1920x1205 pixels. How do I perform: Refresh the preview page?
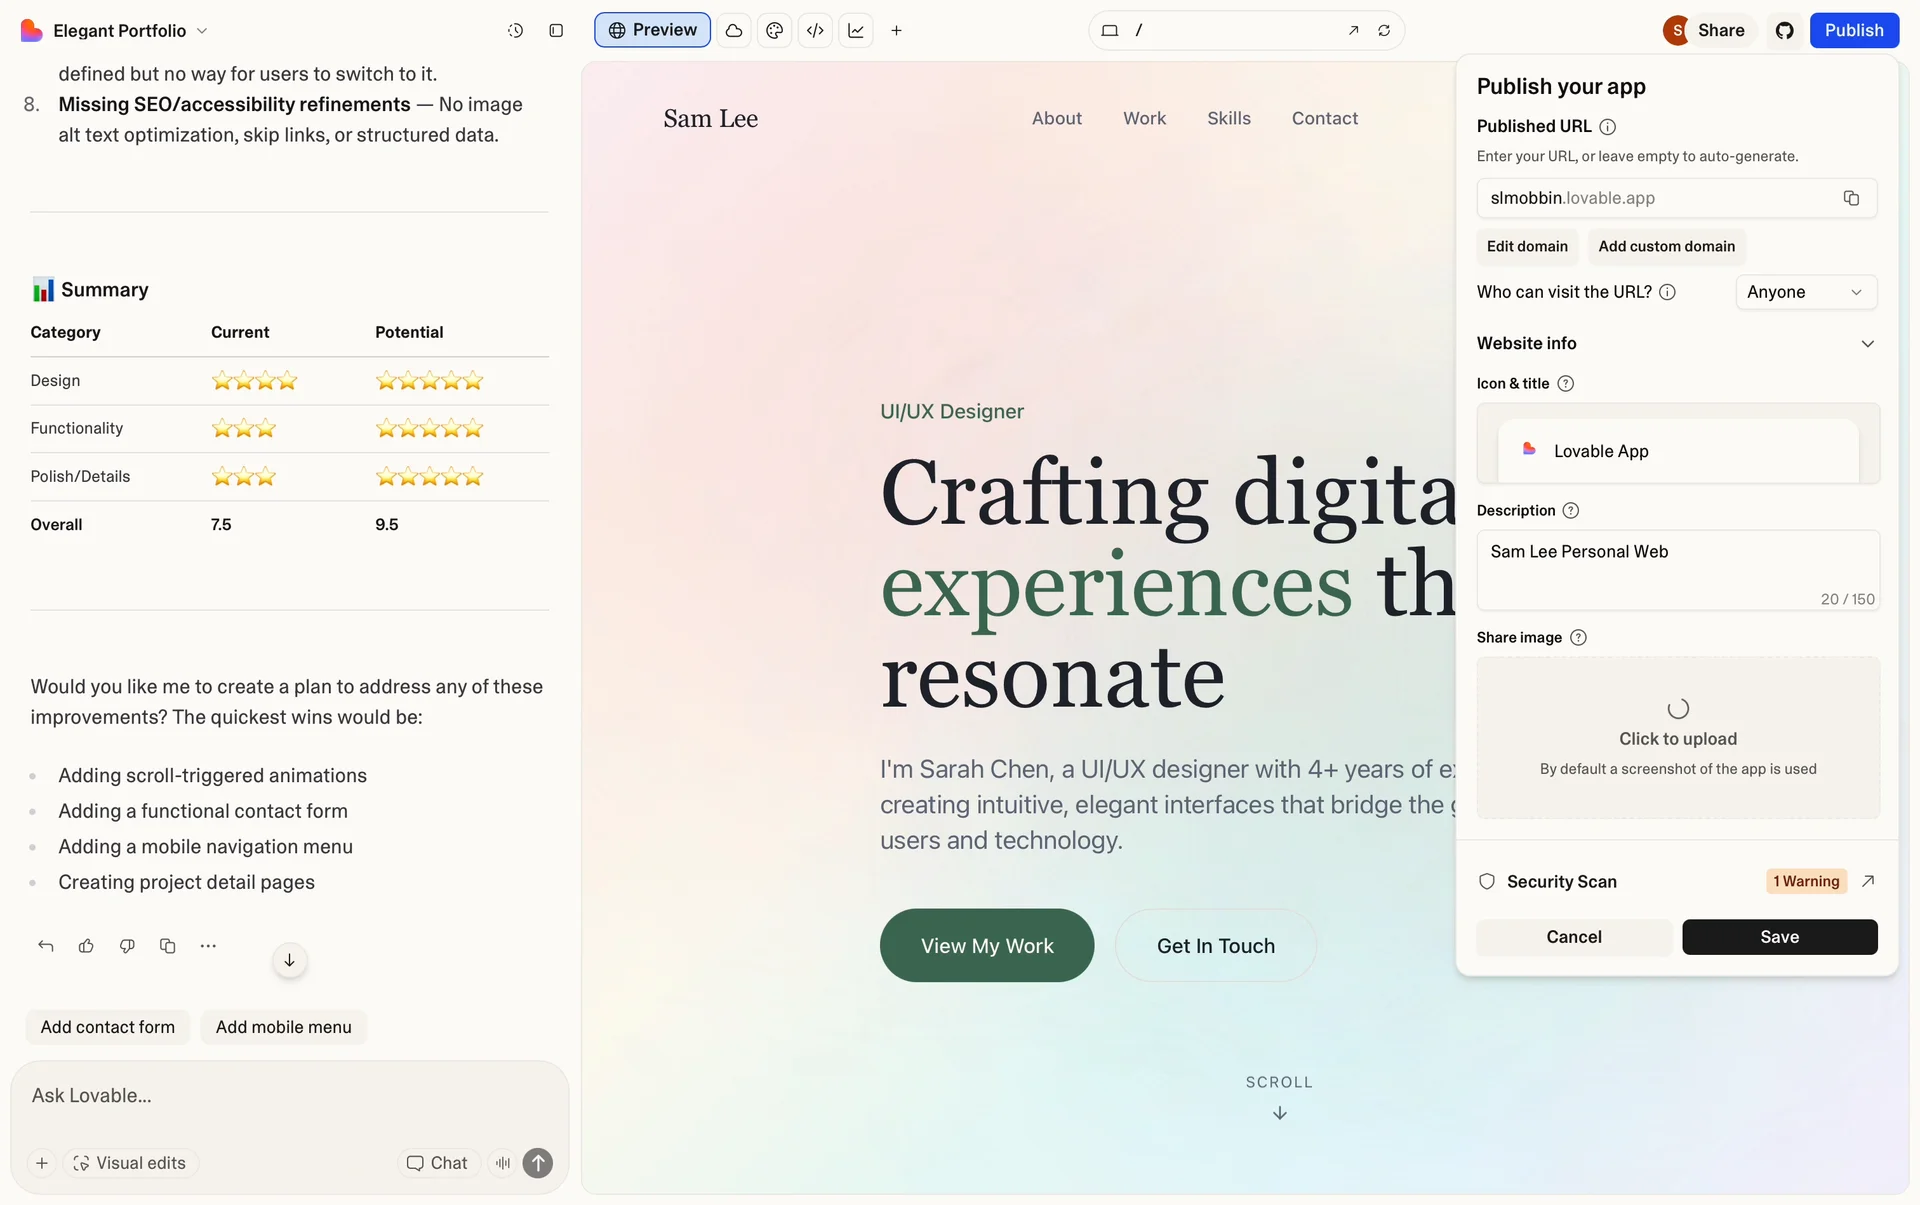click(1384, 31)
